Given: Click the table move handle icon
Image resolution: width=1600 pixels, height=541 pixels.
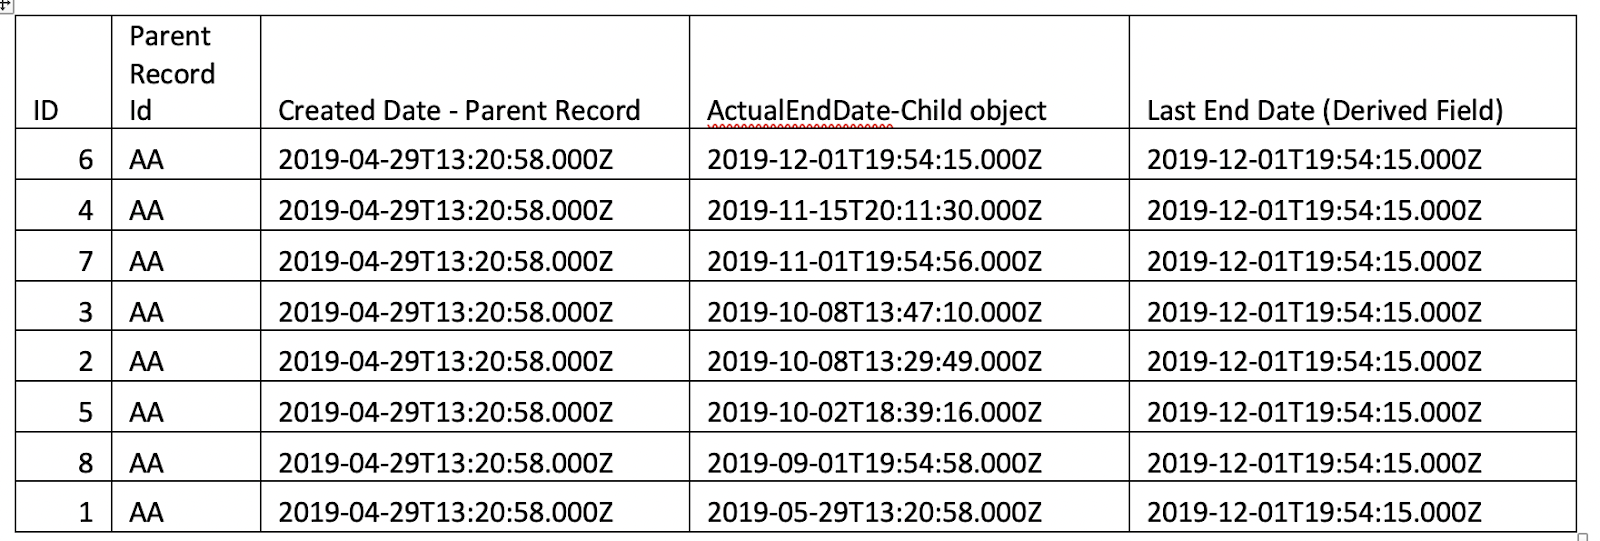Looking at the screenshot, I should (4, 4).
